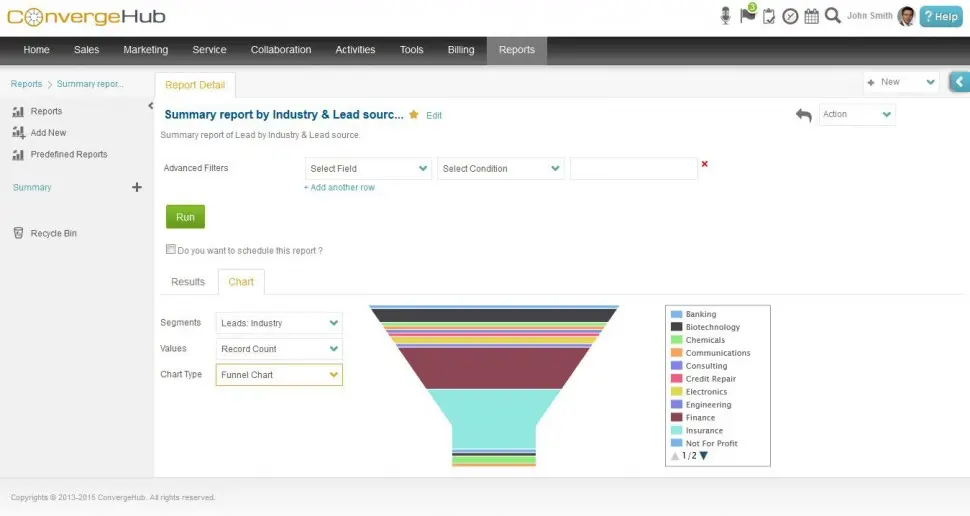Expand the right panel blue arrow
This screenshot has height=516, width=970.
pos(959,82)
